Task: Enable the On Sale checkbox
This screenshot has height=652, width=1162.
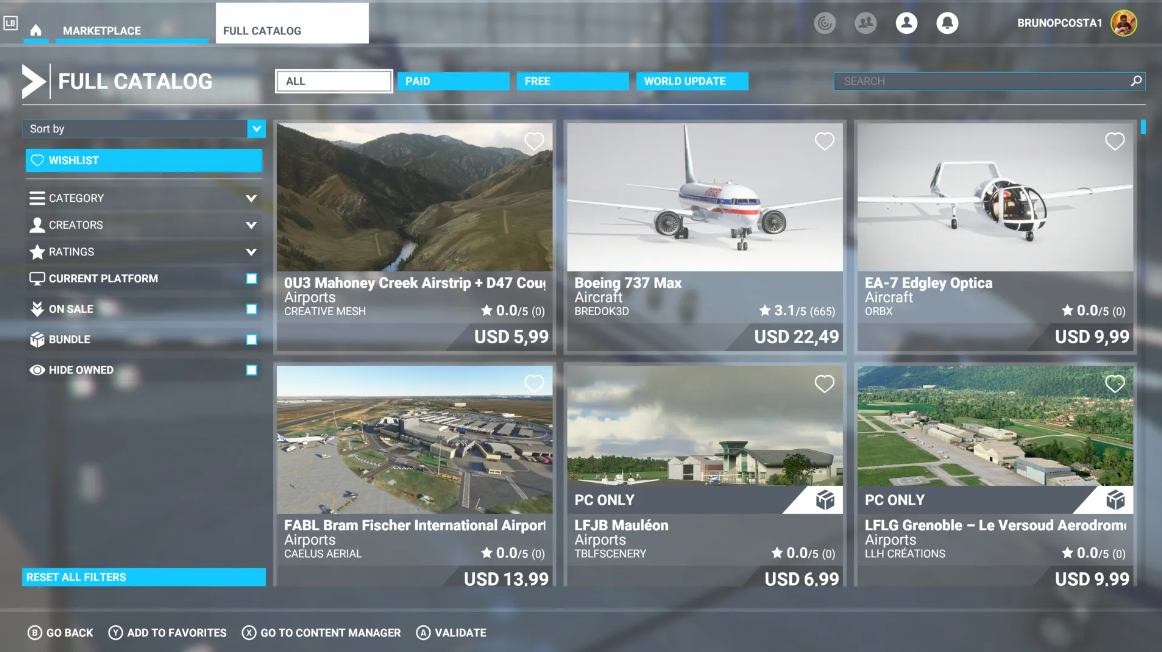Action: coord(251,309)
